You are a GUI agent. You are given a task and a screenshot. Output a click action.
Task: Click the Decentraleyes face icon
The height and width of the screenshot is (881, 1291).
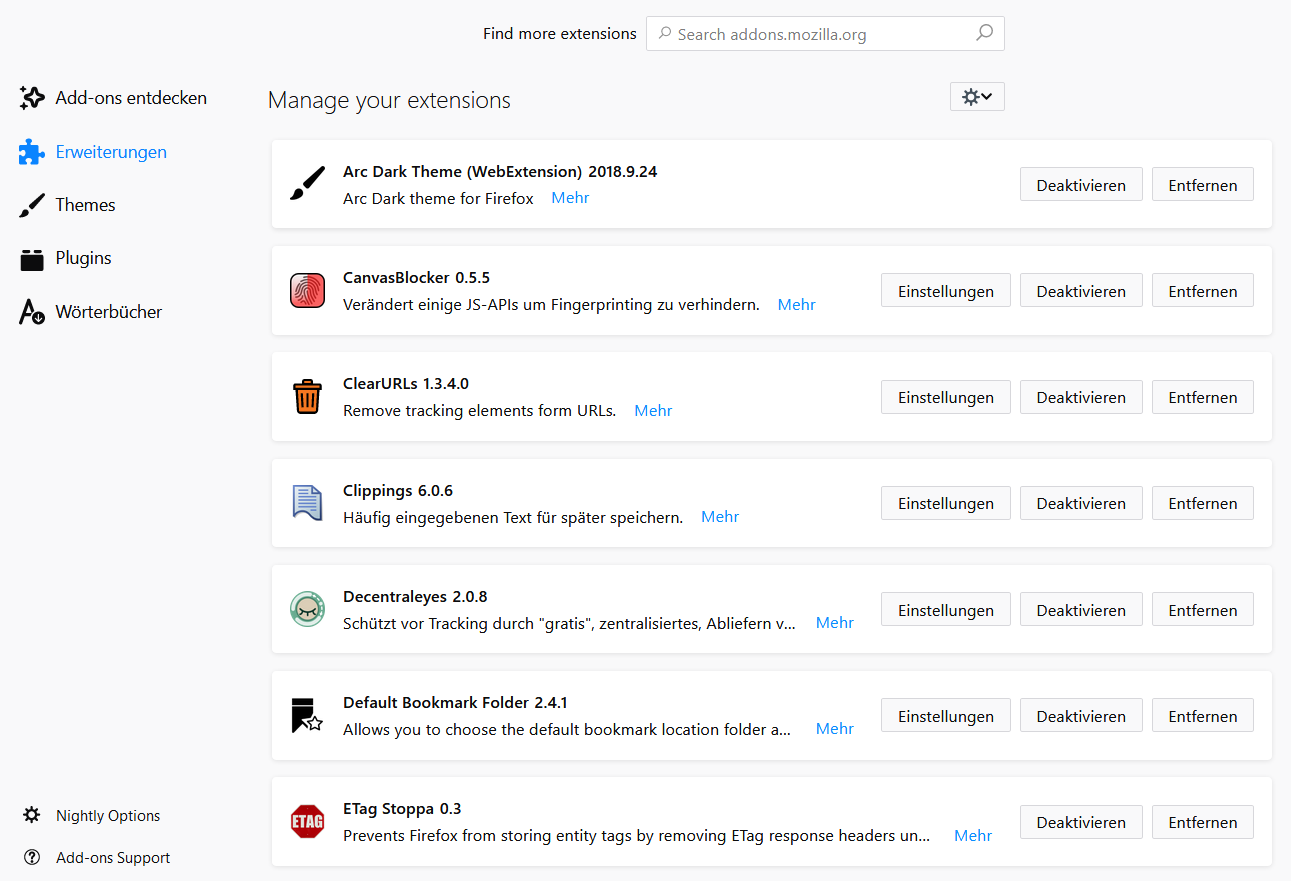(x=307, y=609)
